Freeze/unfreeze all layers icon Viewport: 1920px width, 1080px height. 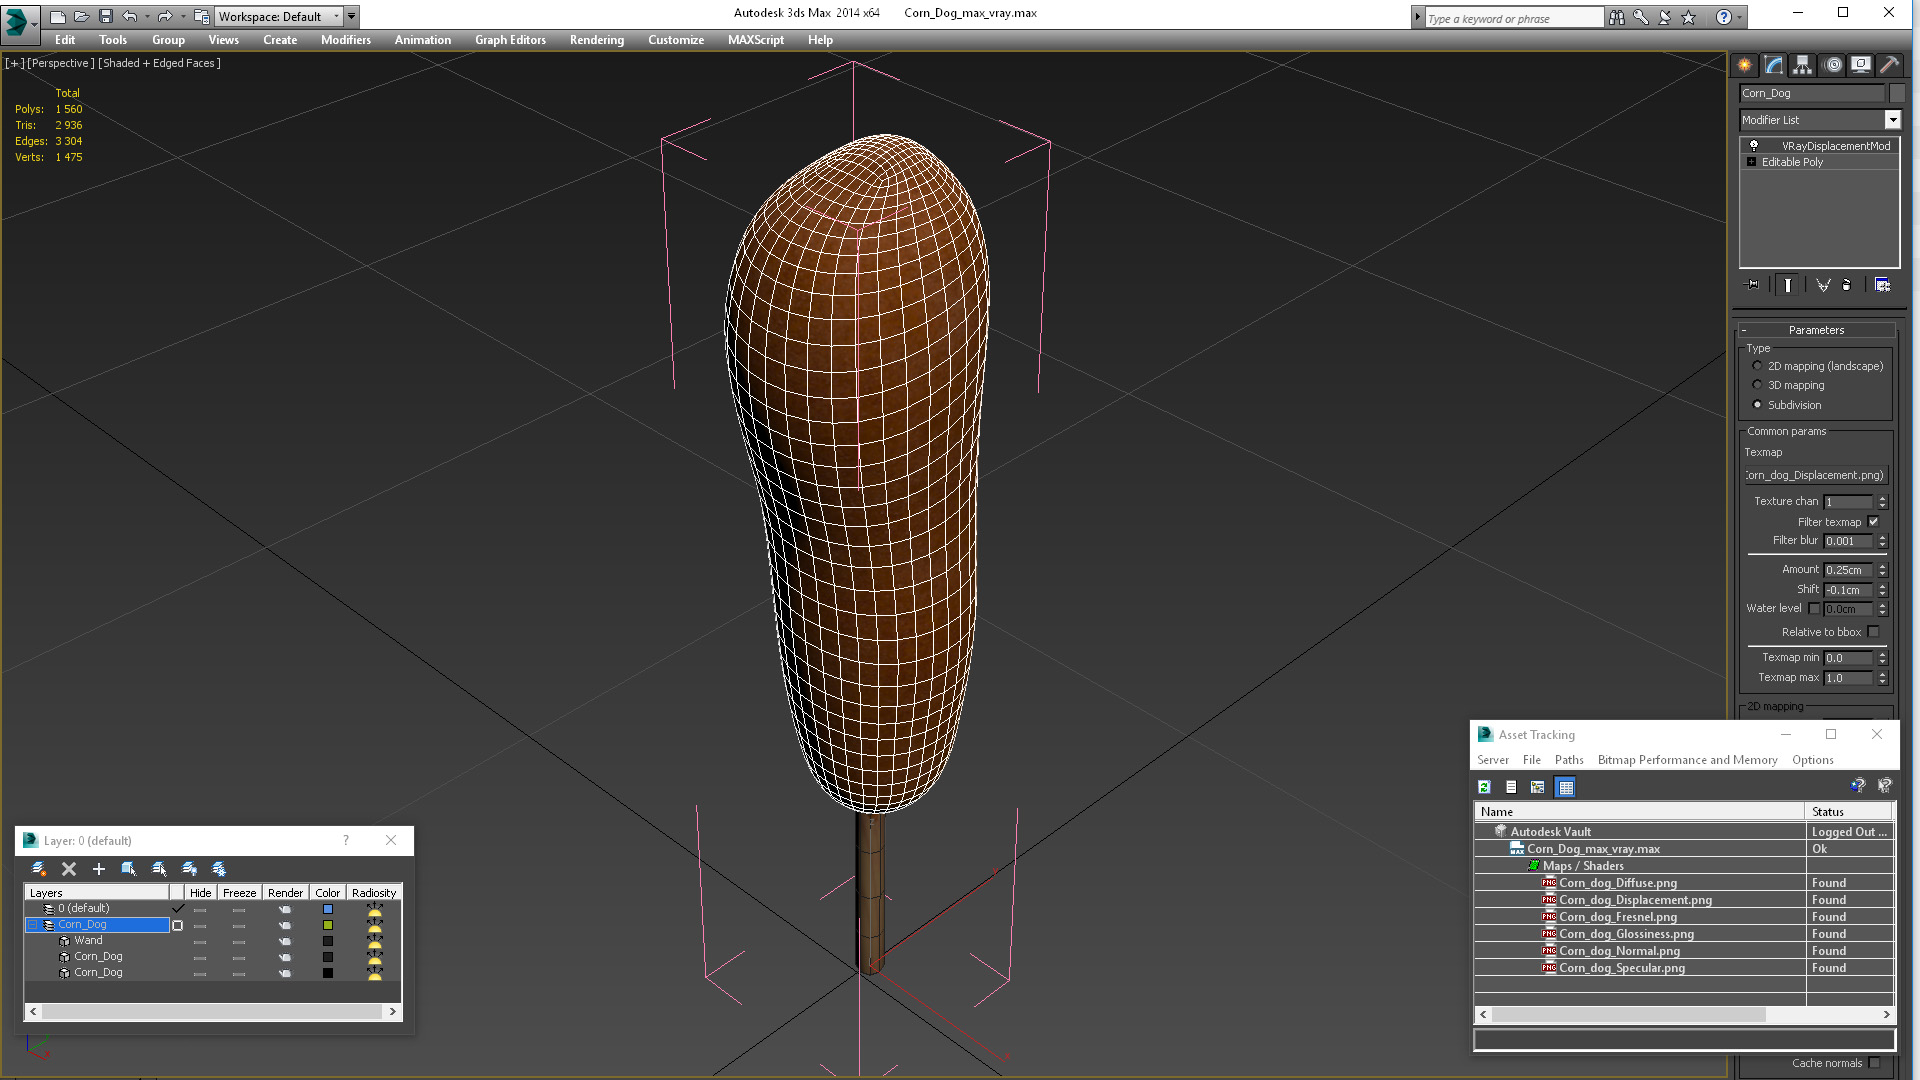[x=219, y=869]
